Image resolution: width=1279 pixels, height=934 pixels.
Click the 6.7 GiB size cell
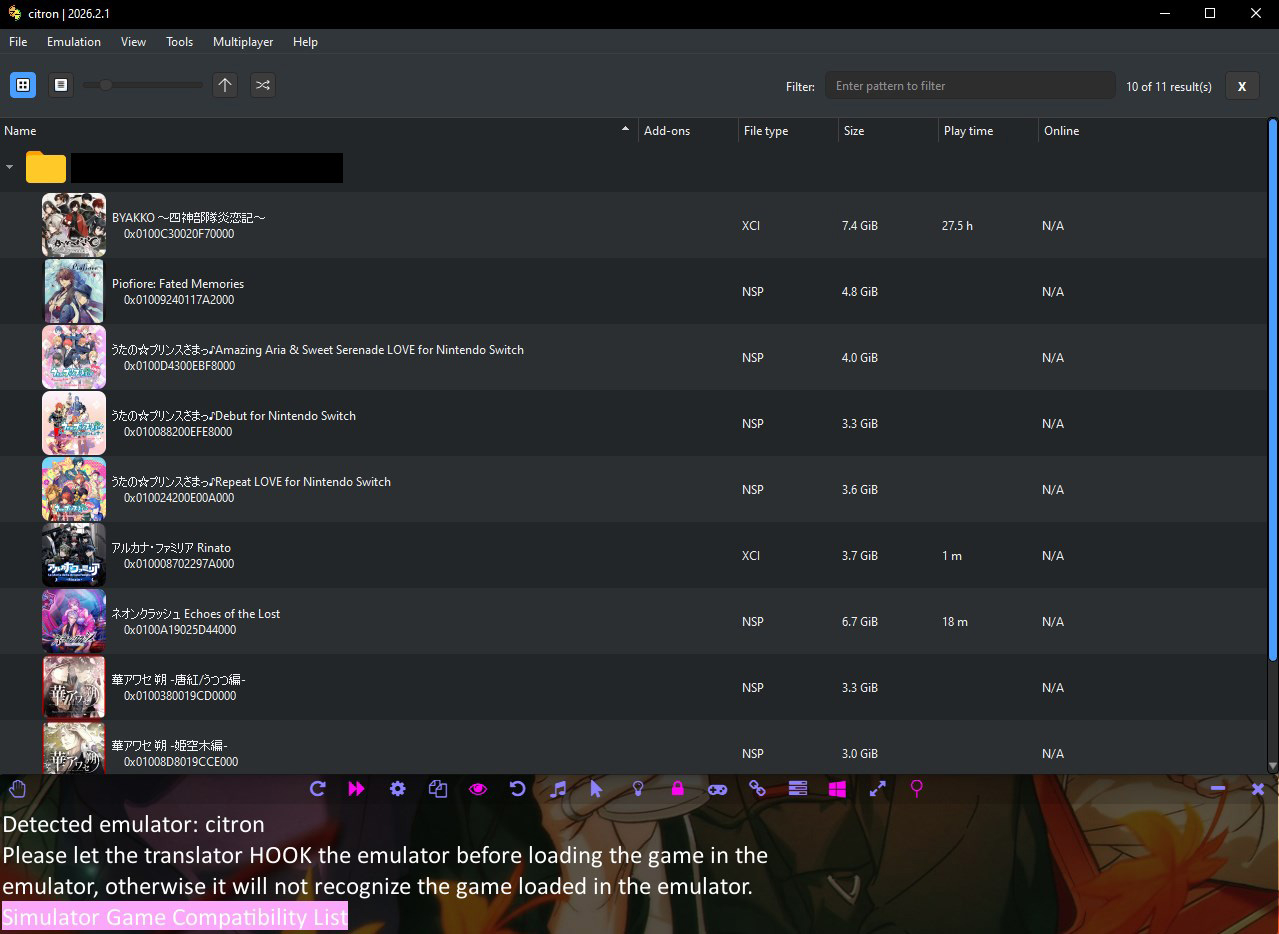pos(860,622)
